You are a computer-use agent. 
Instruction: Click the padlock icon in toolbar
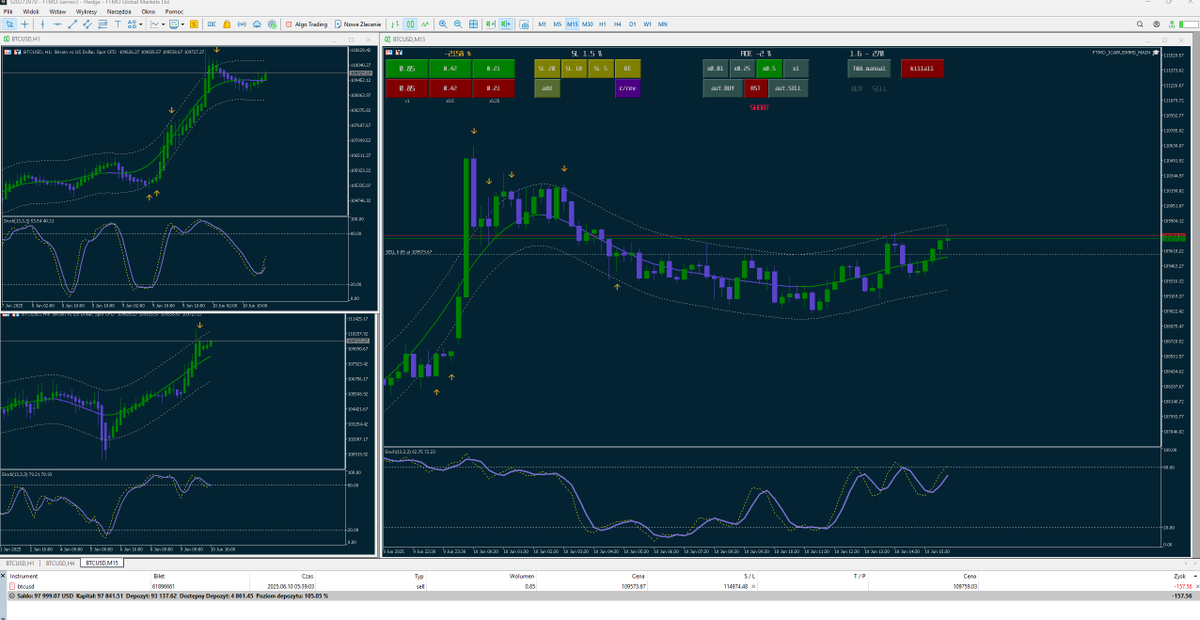pos(227,23)
